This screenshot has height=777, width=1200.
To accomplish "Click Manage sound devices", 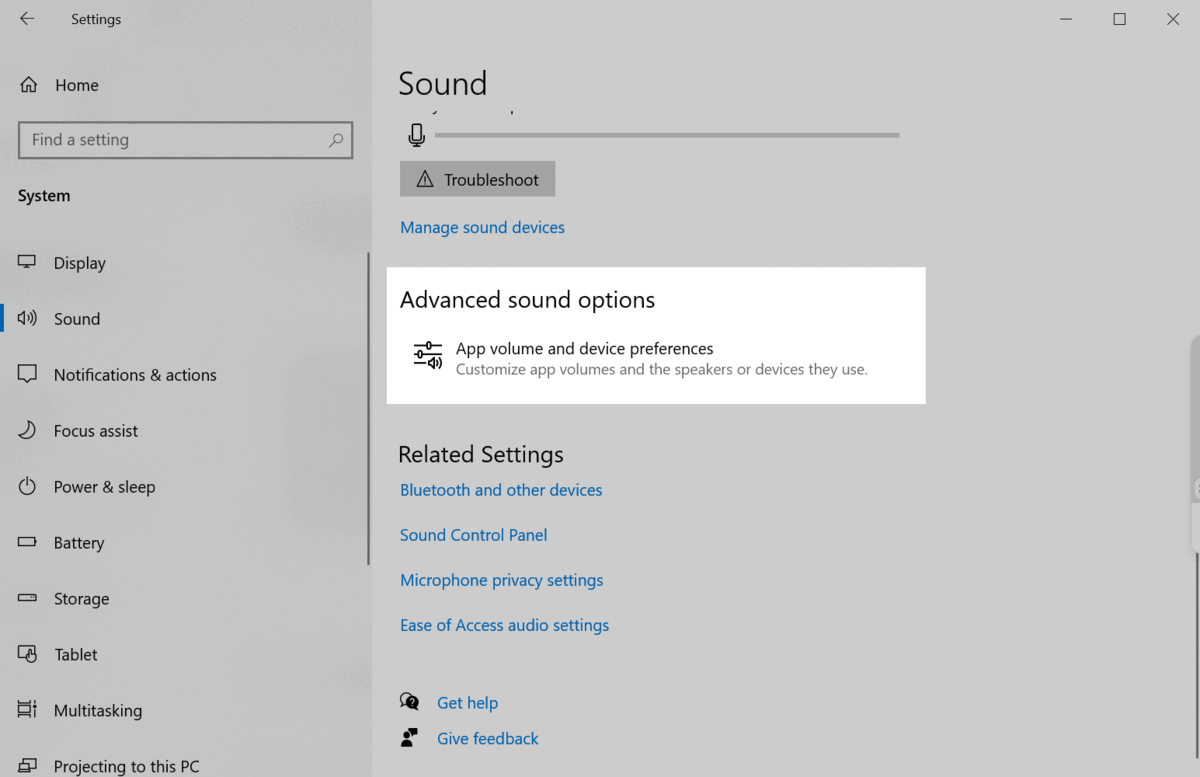I will (482, 227).
